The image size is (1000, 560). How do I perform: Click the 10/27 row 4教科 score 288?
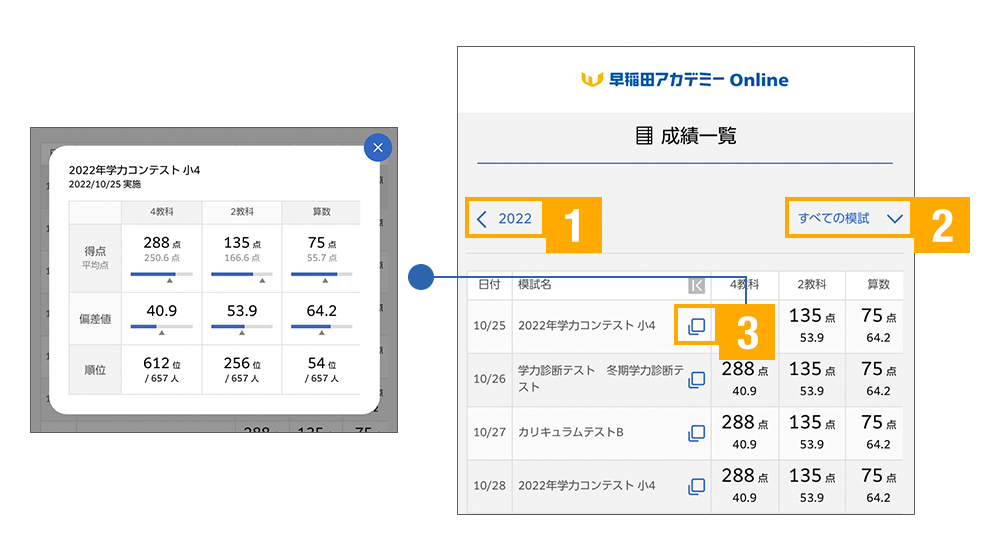pyautogui.click(x=744, y=422)
